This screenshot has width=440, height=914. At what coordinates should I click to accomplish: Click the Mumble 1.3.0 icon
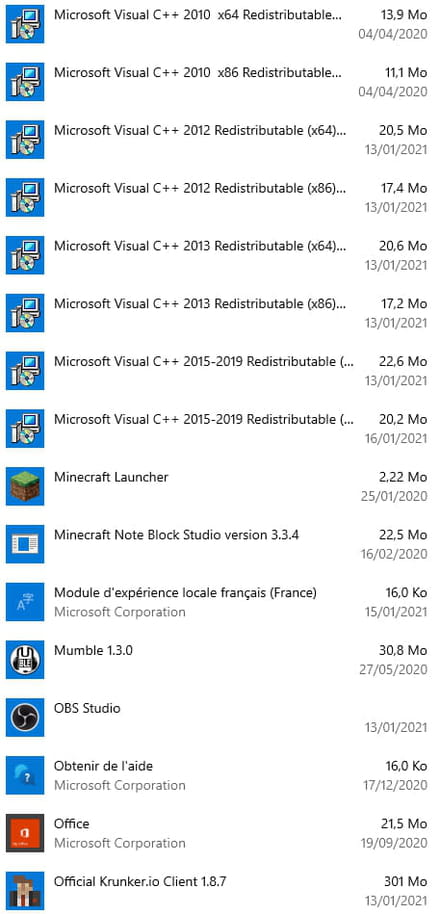click(x=25, y=659)
